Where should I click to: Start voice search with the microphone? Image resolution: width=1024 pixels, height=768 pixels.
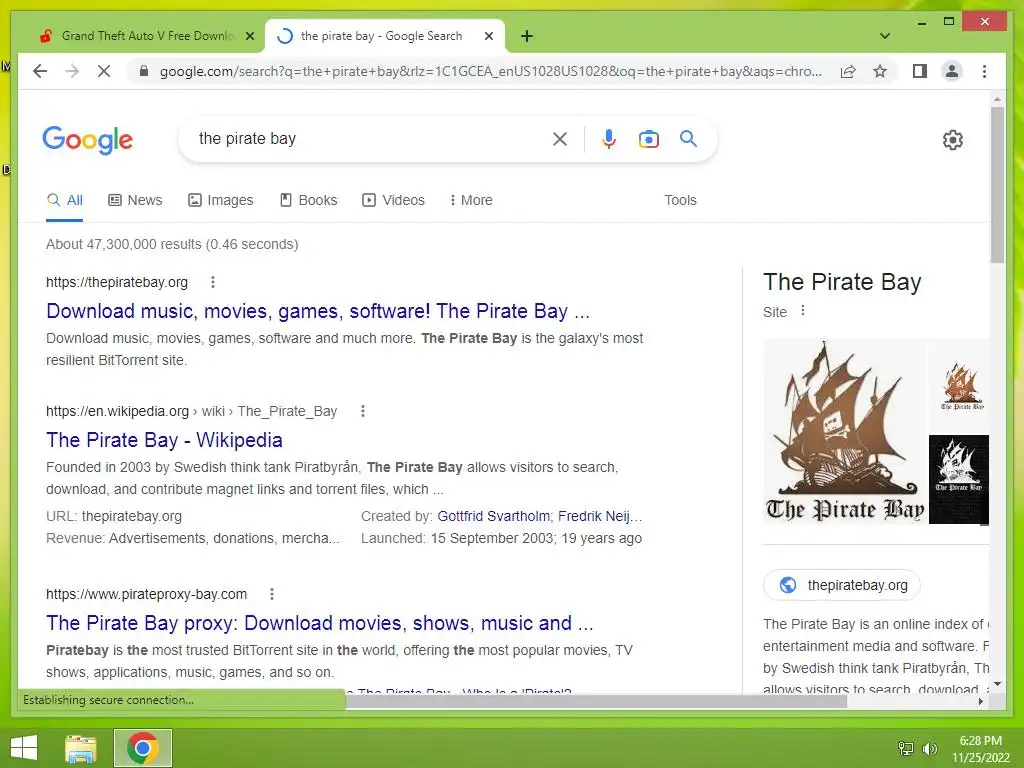pos(609,138)
